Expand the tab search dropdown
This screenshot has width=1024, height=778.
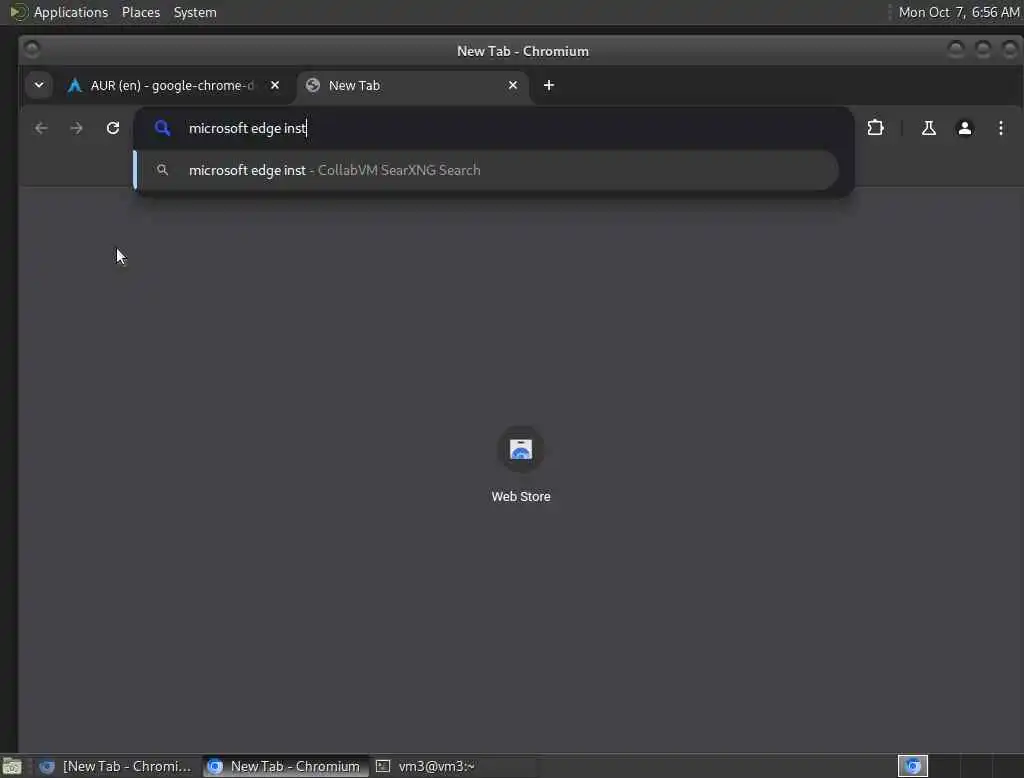(x=39, y=85)
